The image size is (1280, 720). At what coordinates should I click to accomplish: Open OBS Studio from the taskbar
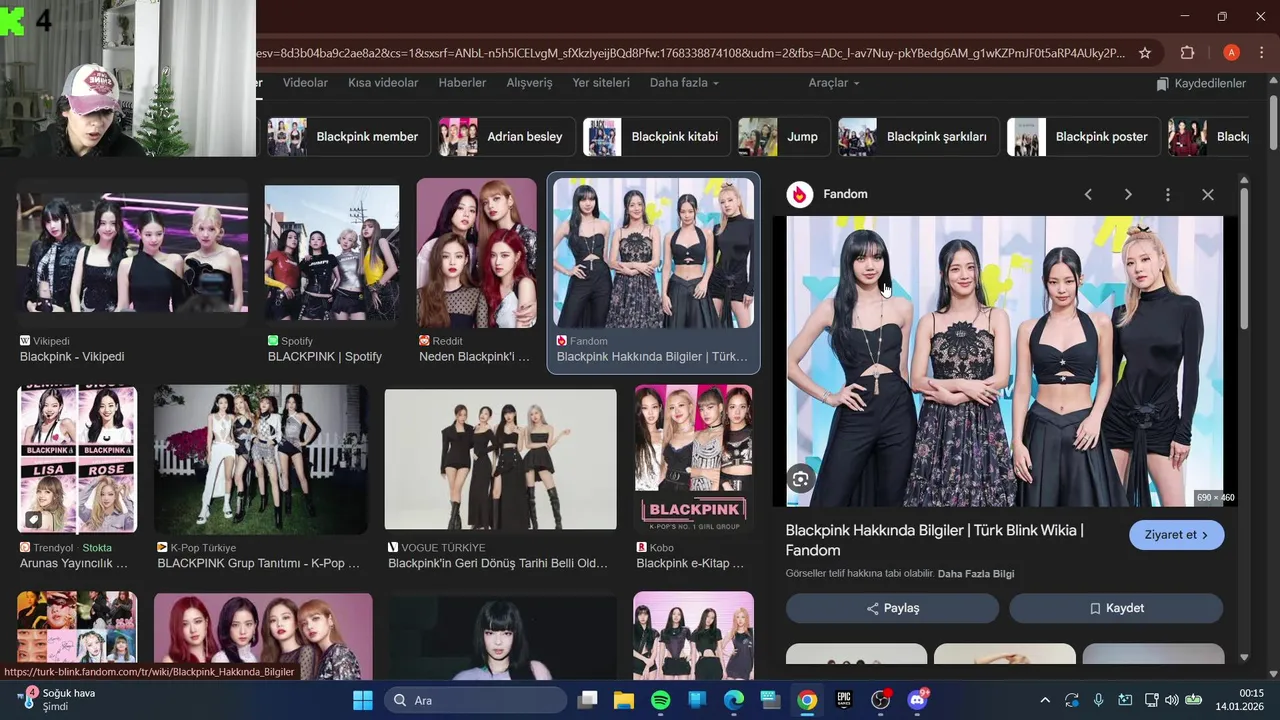880,700
